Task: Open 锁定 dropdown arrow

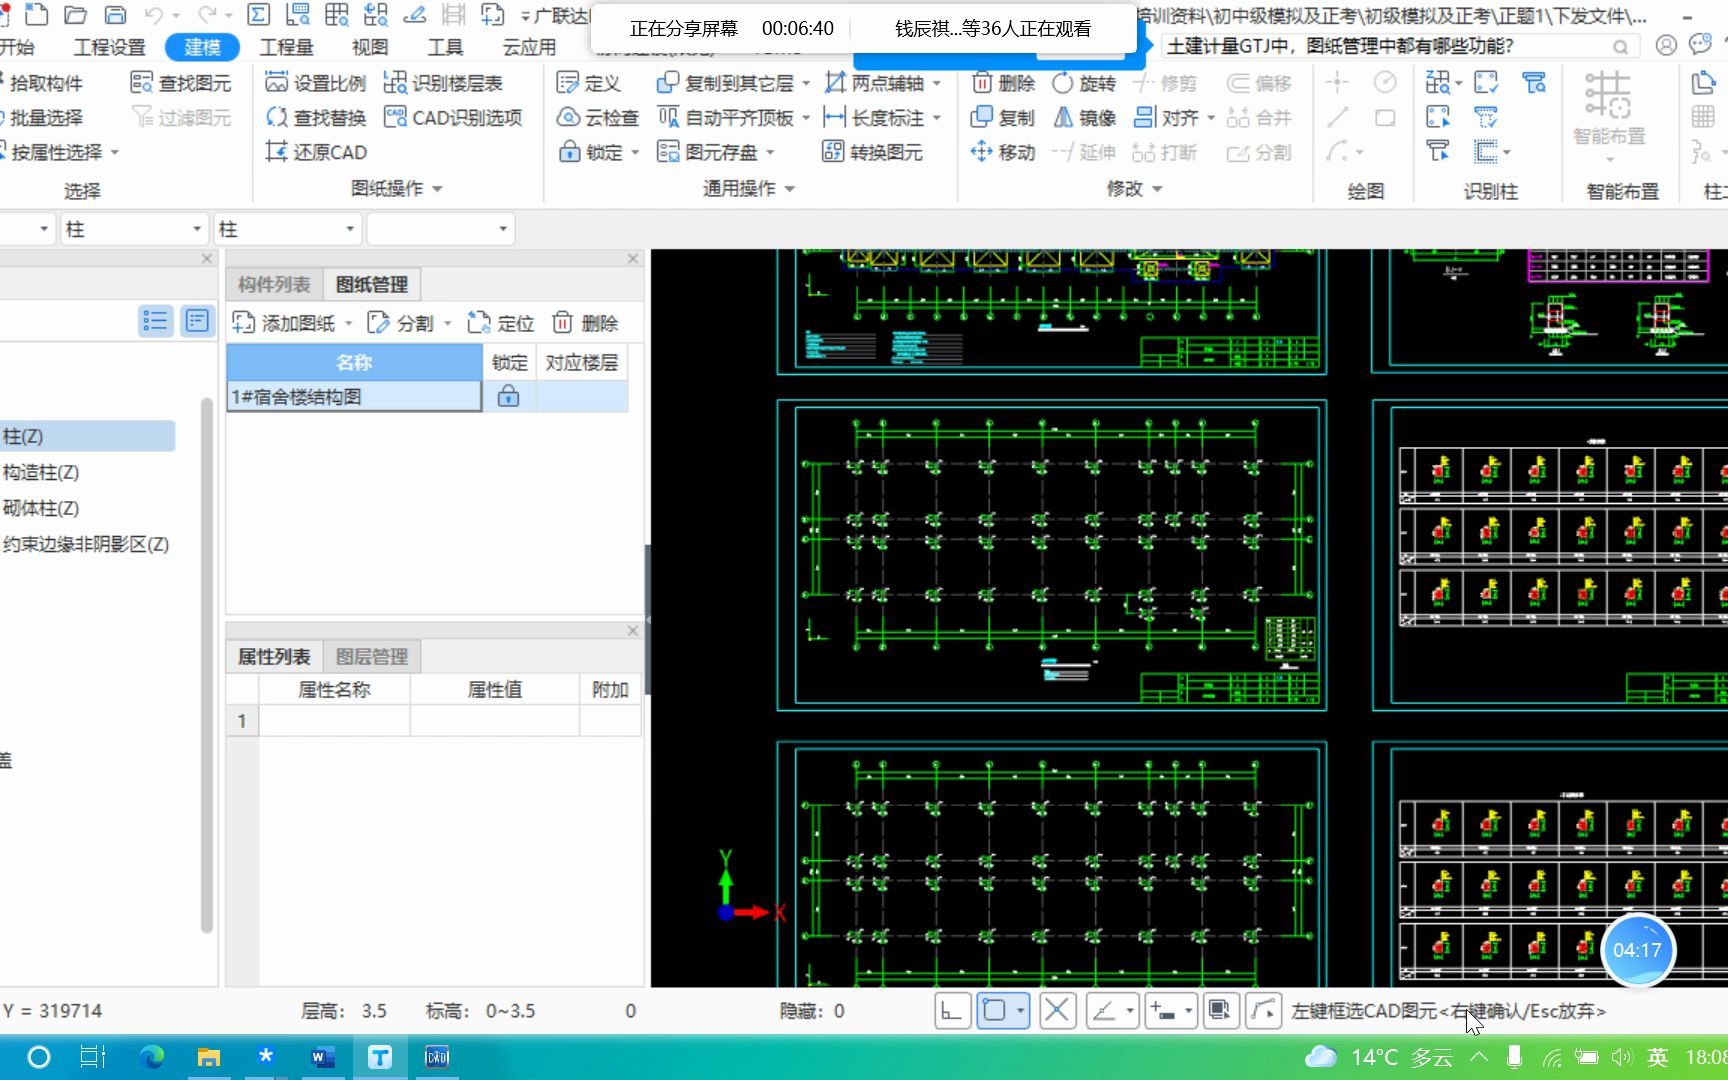Action: (635, 153)
